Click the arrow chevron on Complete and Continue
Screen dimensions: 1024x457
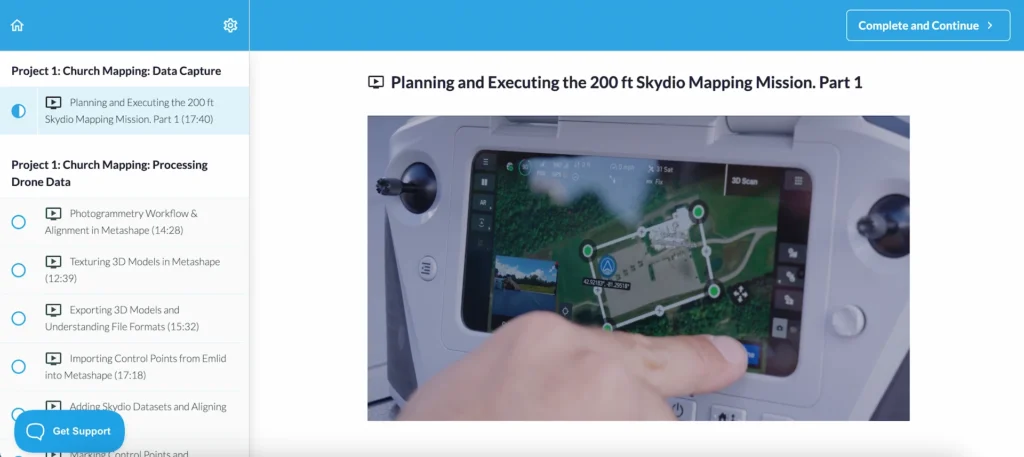pyautogui.click(x=989, y=25)
